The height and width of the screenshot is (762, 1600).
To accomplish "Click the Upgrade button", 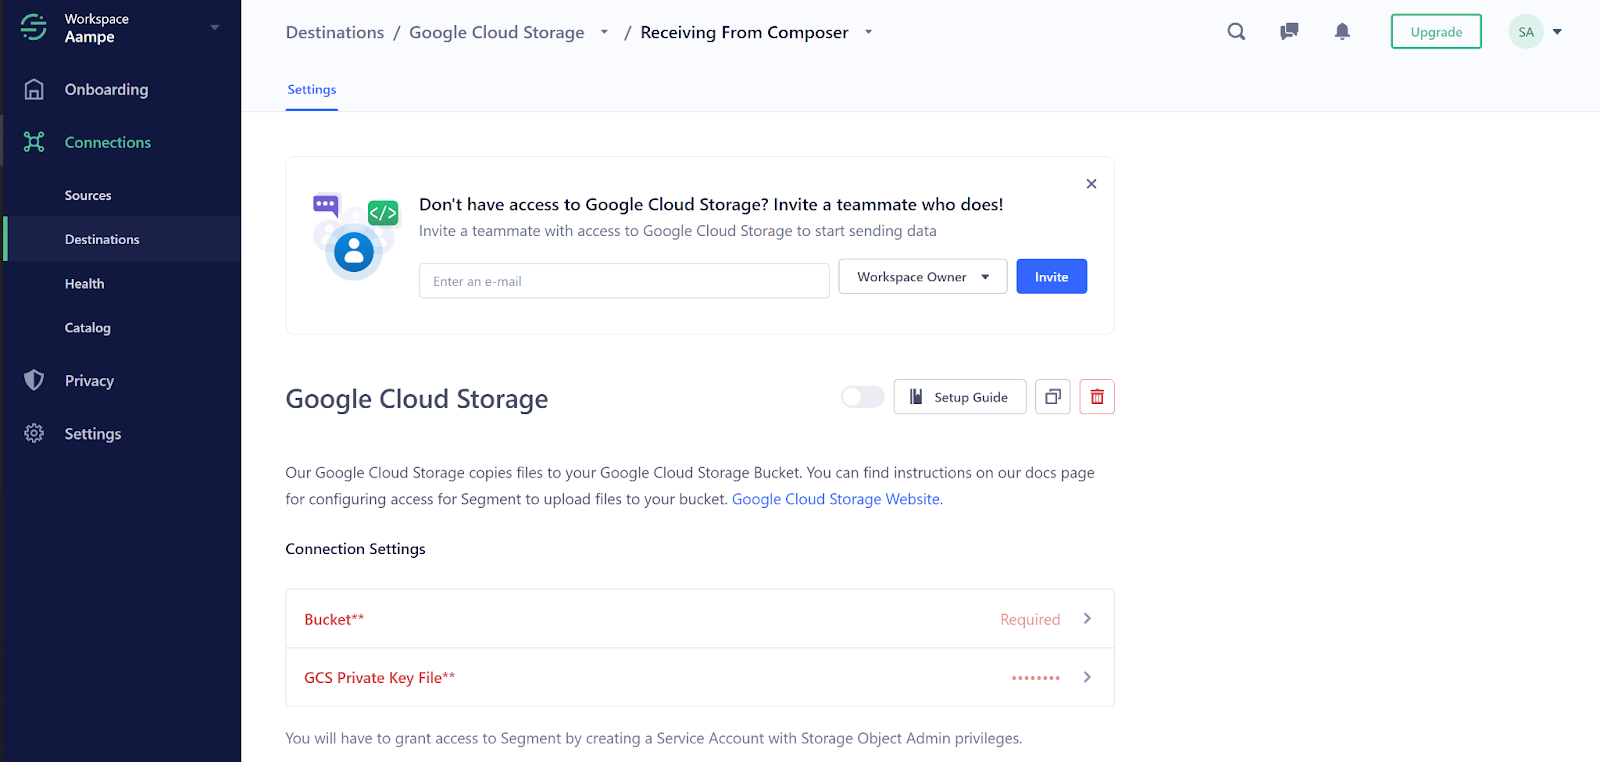I will (1436, 32).
